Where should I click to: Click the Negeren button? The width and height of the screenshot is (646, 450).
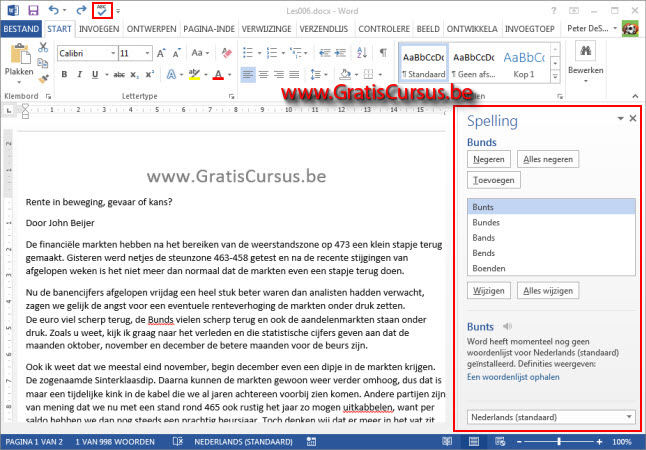click(x=489, y=159)
